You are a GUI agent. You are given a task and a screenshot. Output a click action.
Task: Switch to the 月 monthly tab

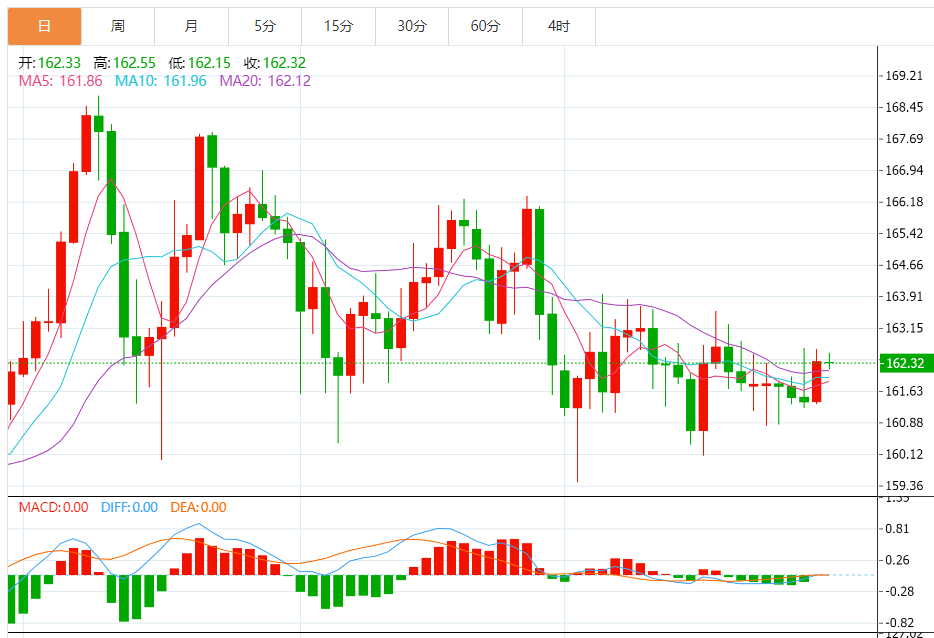pyautogui.click(x=191, y=26)
